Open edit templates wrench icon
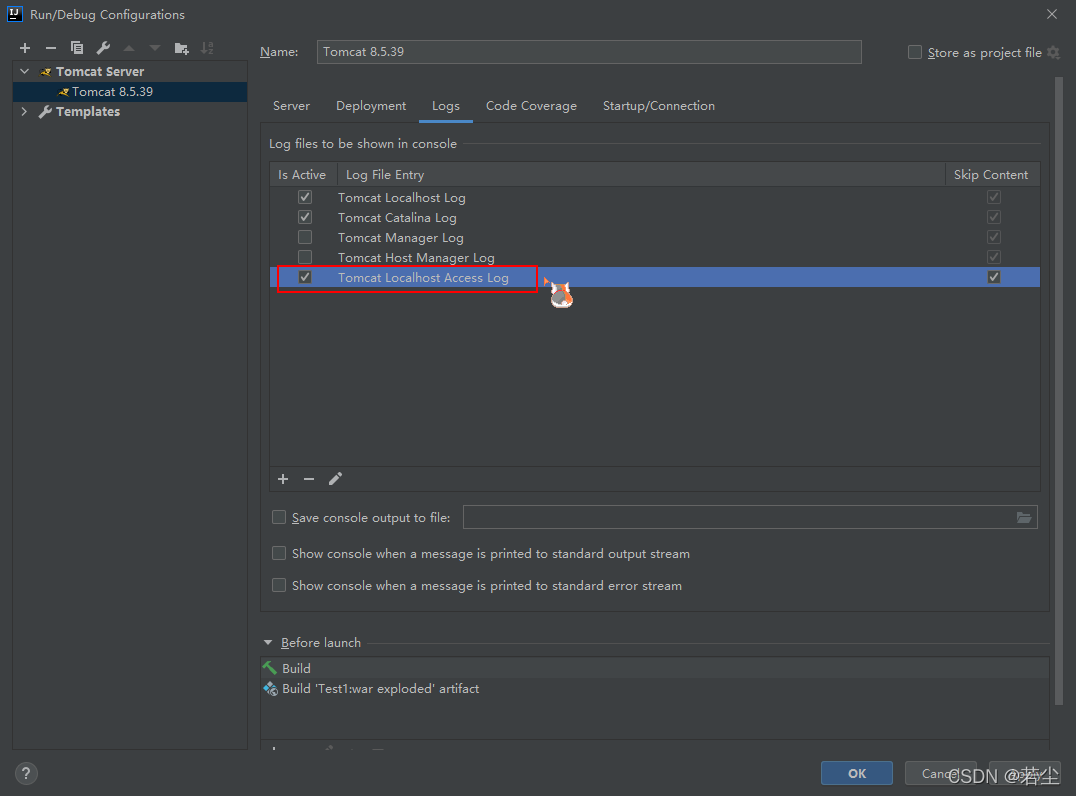This screenshot has height=796, width=1076. (x=103, y=48)
